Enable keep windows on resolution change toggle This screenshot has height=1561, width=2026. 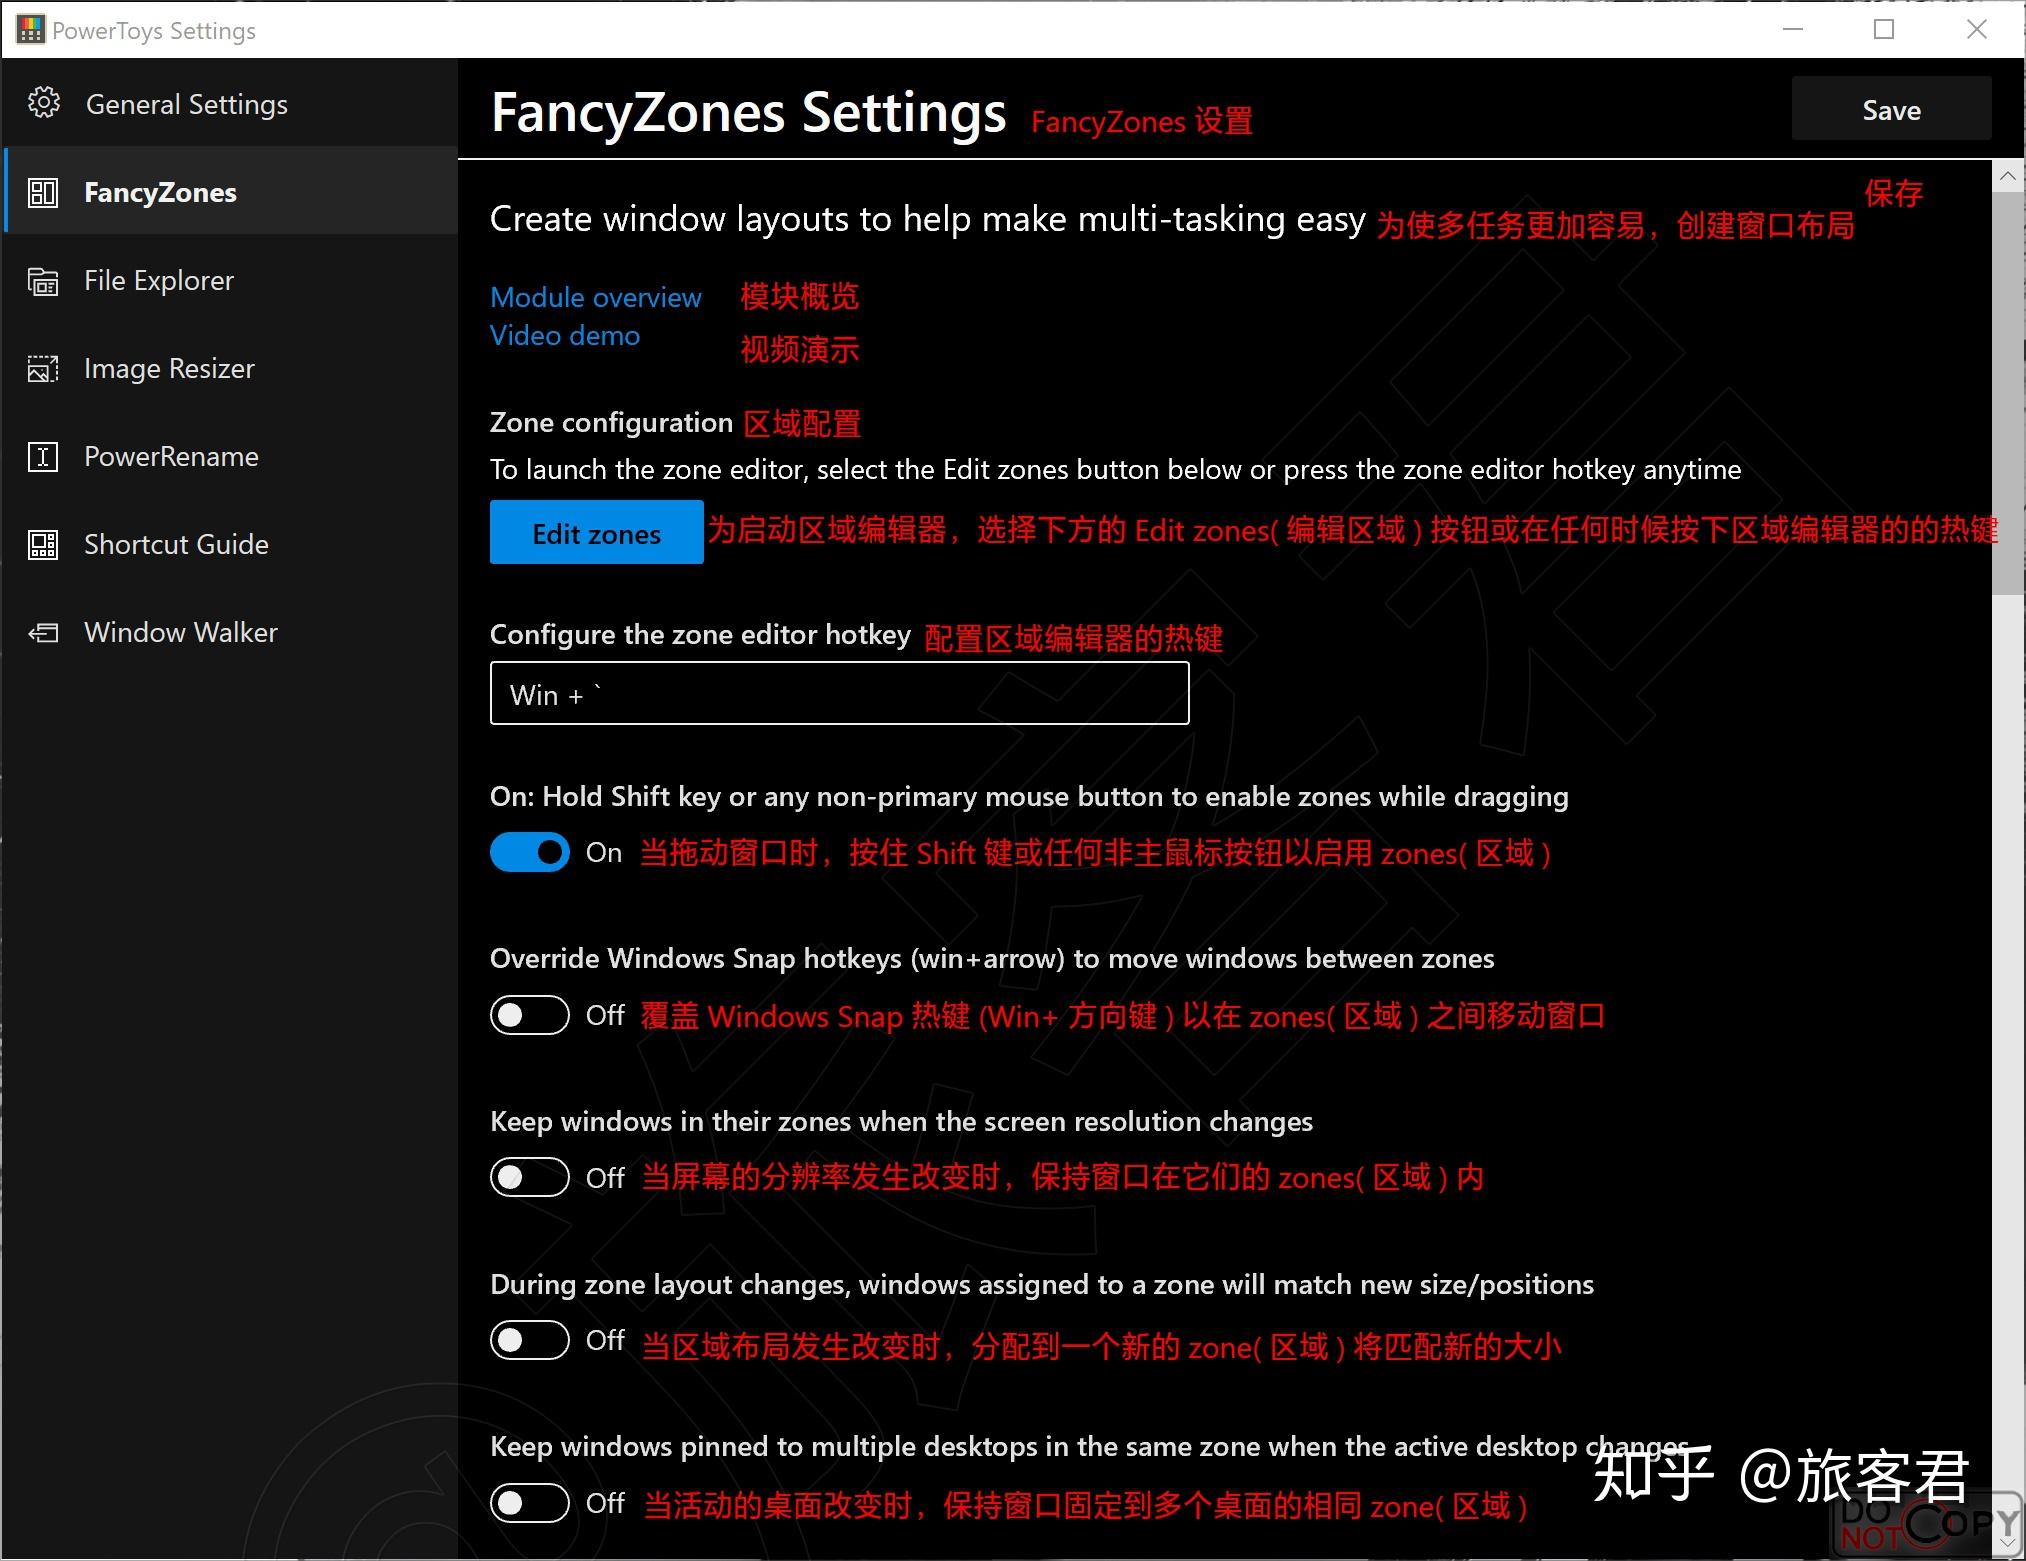coord(529,1177)
